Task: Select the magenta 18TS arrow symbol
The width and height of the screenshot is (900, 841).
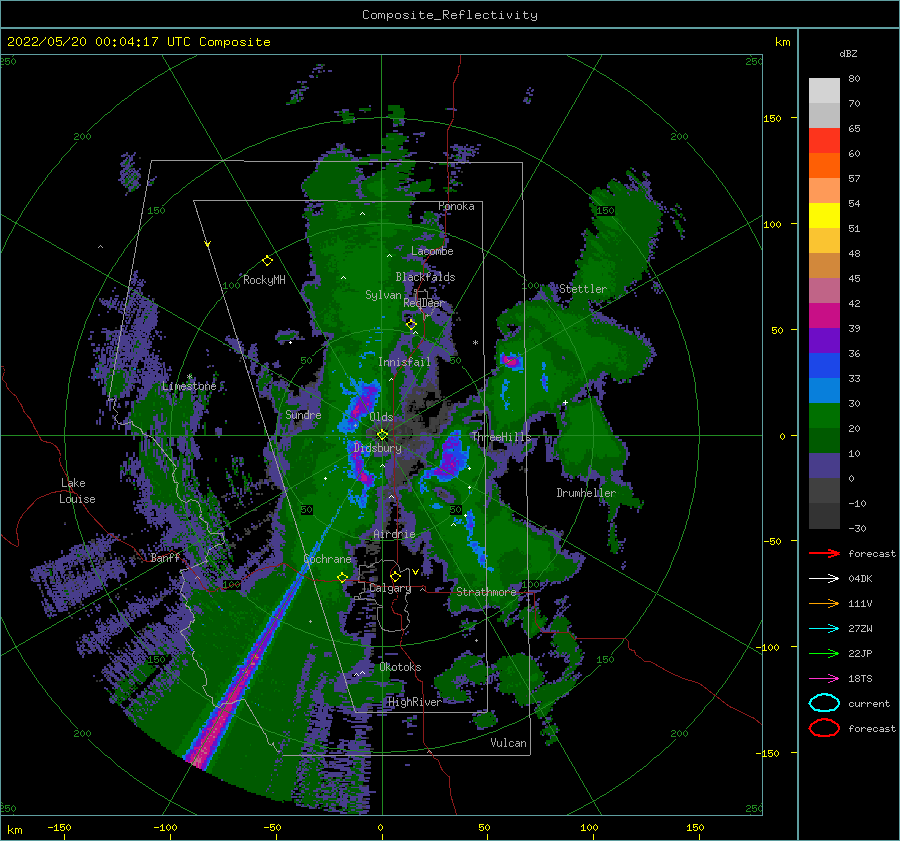Action: coord(824,679)
